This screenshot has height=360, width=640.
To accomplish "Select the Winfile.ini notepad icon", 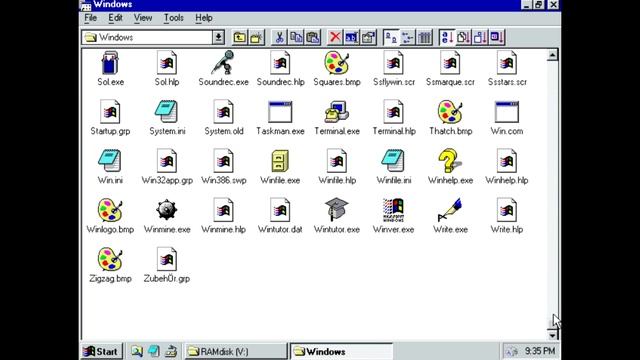I will coord(393,161).
